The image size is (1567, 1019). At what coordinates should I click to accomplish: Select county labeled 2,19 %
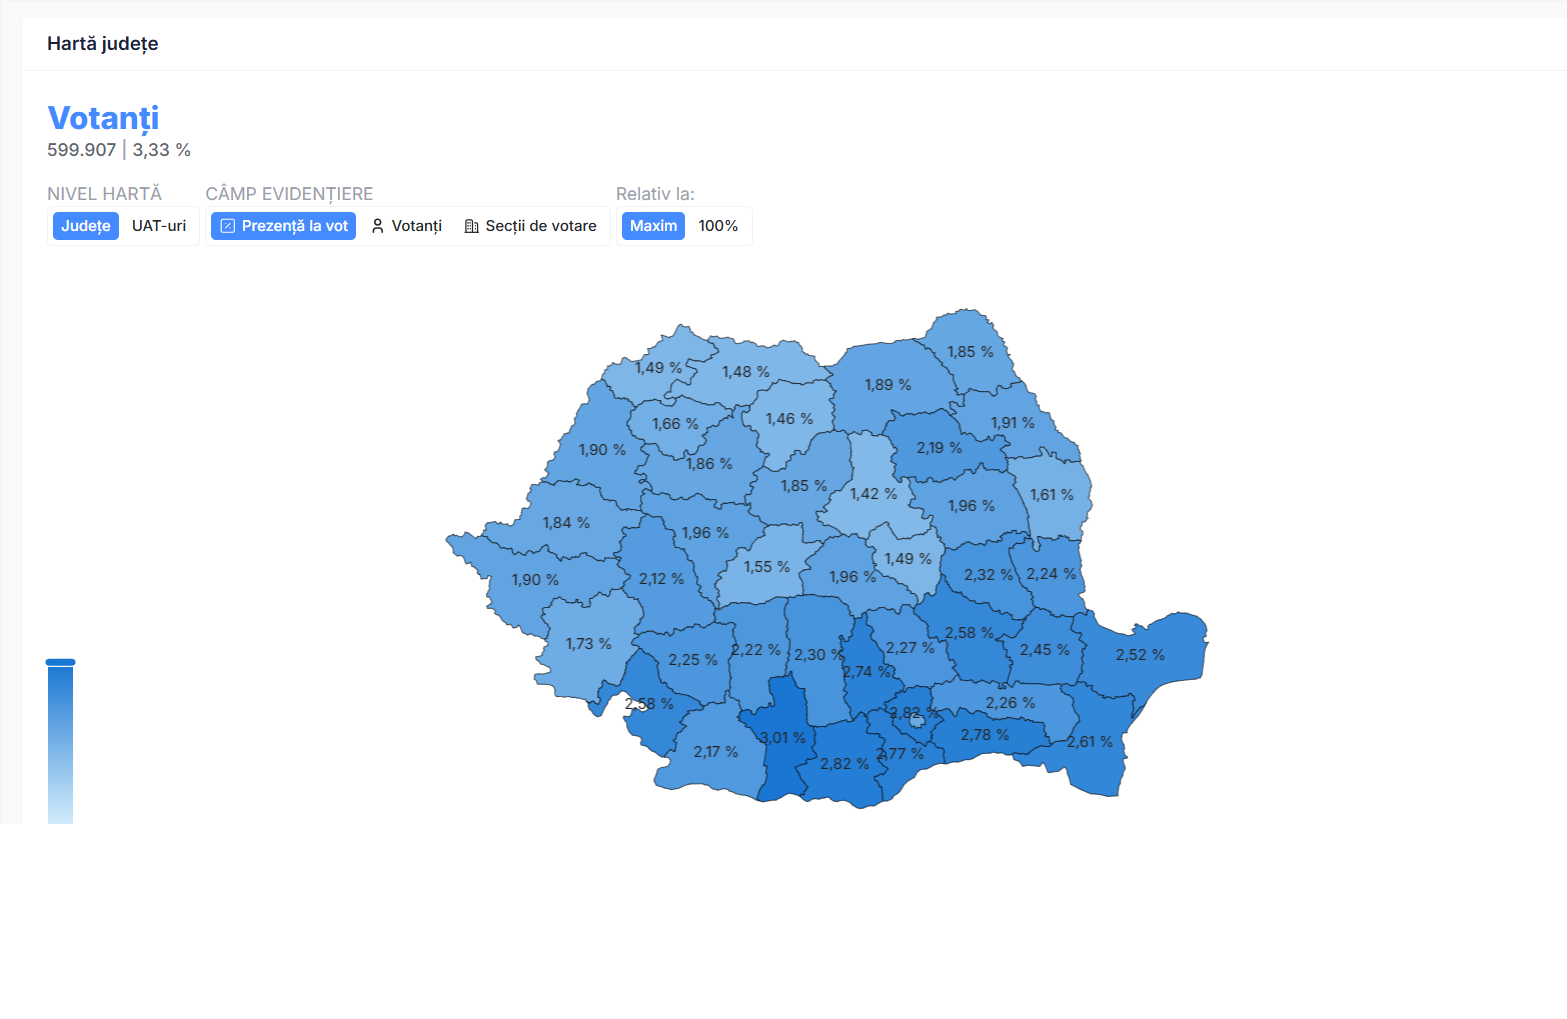pos(940,448)
